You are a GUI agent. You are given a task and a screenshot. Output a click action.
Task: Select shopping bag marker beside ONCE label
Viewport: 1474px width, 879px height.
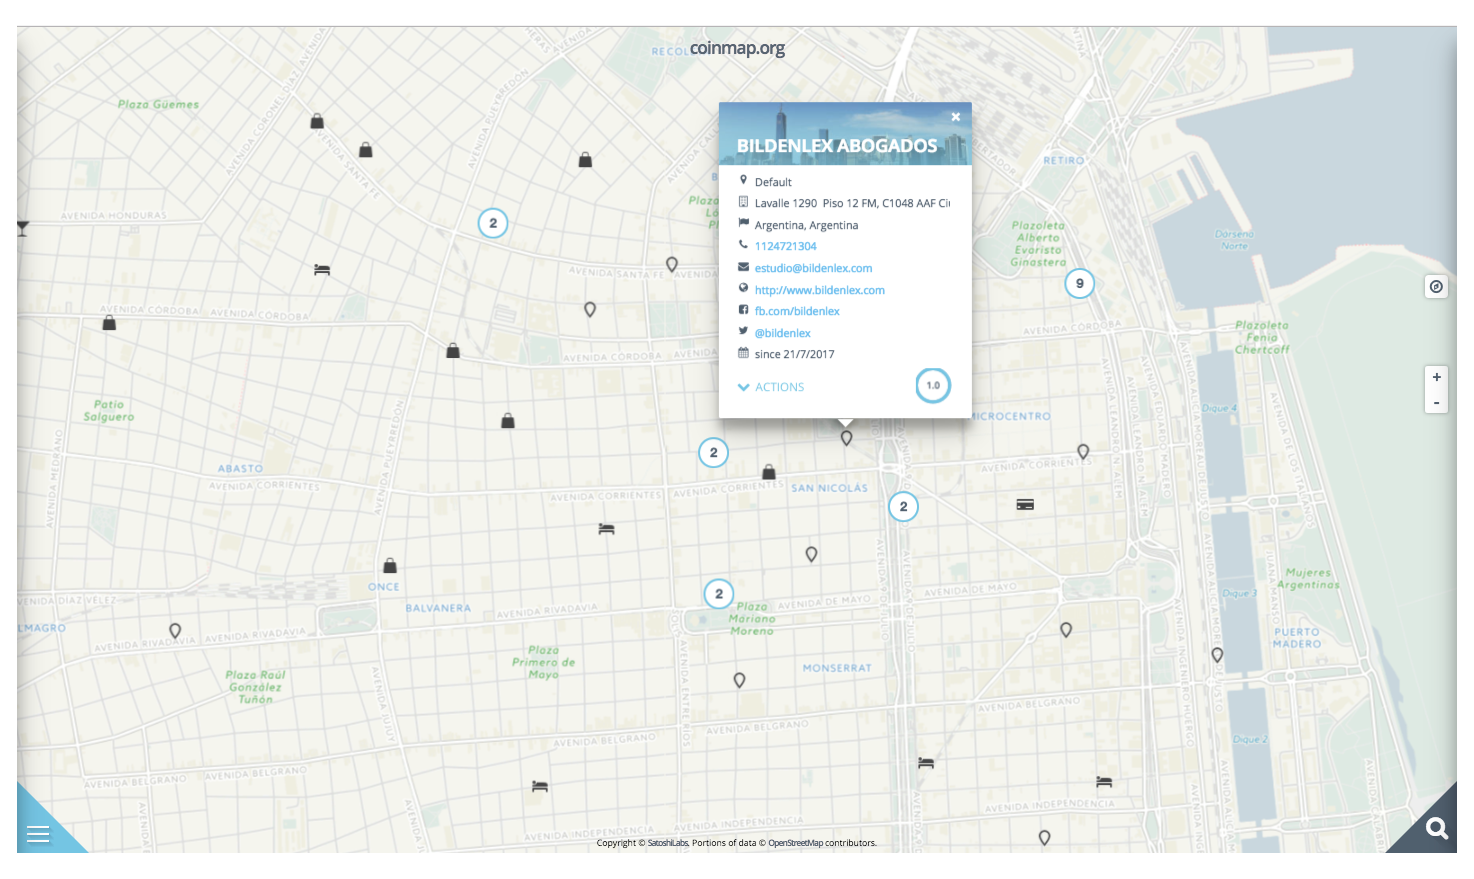(390, 566)
